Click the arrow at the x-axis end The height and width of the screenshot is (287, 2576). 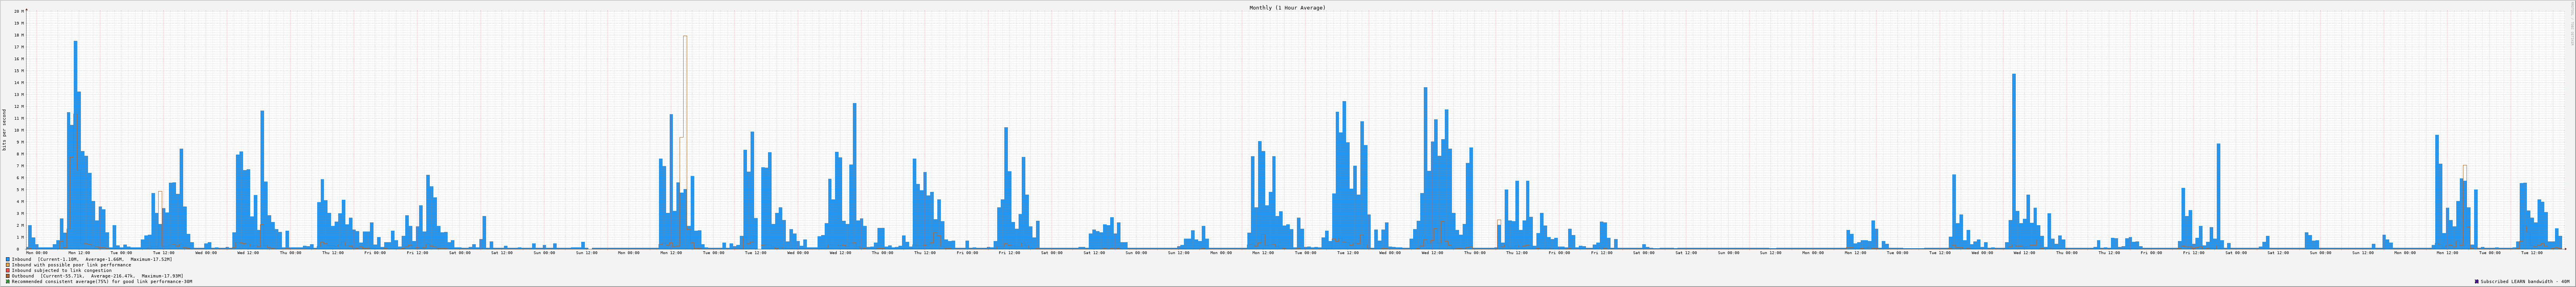[x=2567, y=249]
